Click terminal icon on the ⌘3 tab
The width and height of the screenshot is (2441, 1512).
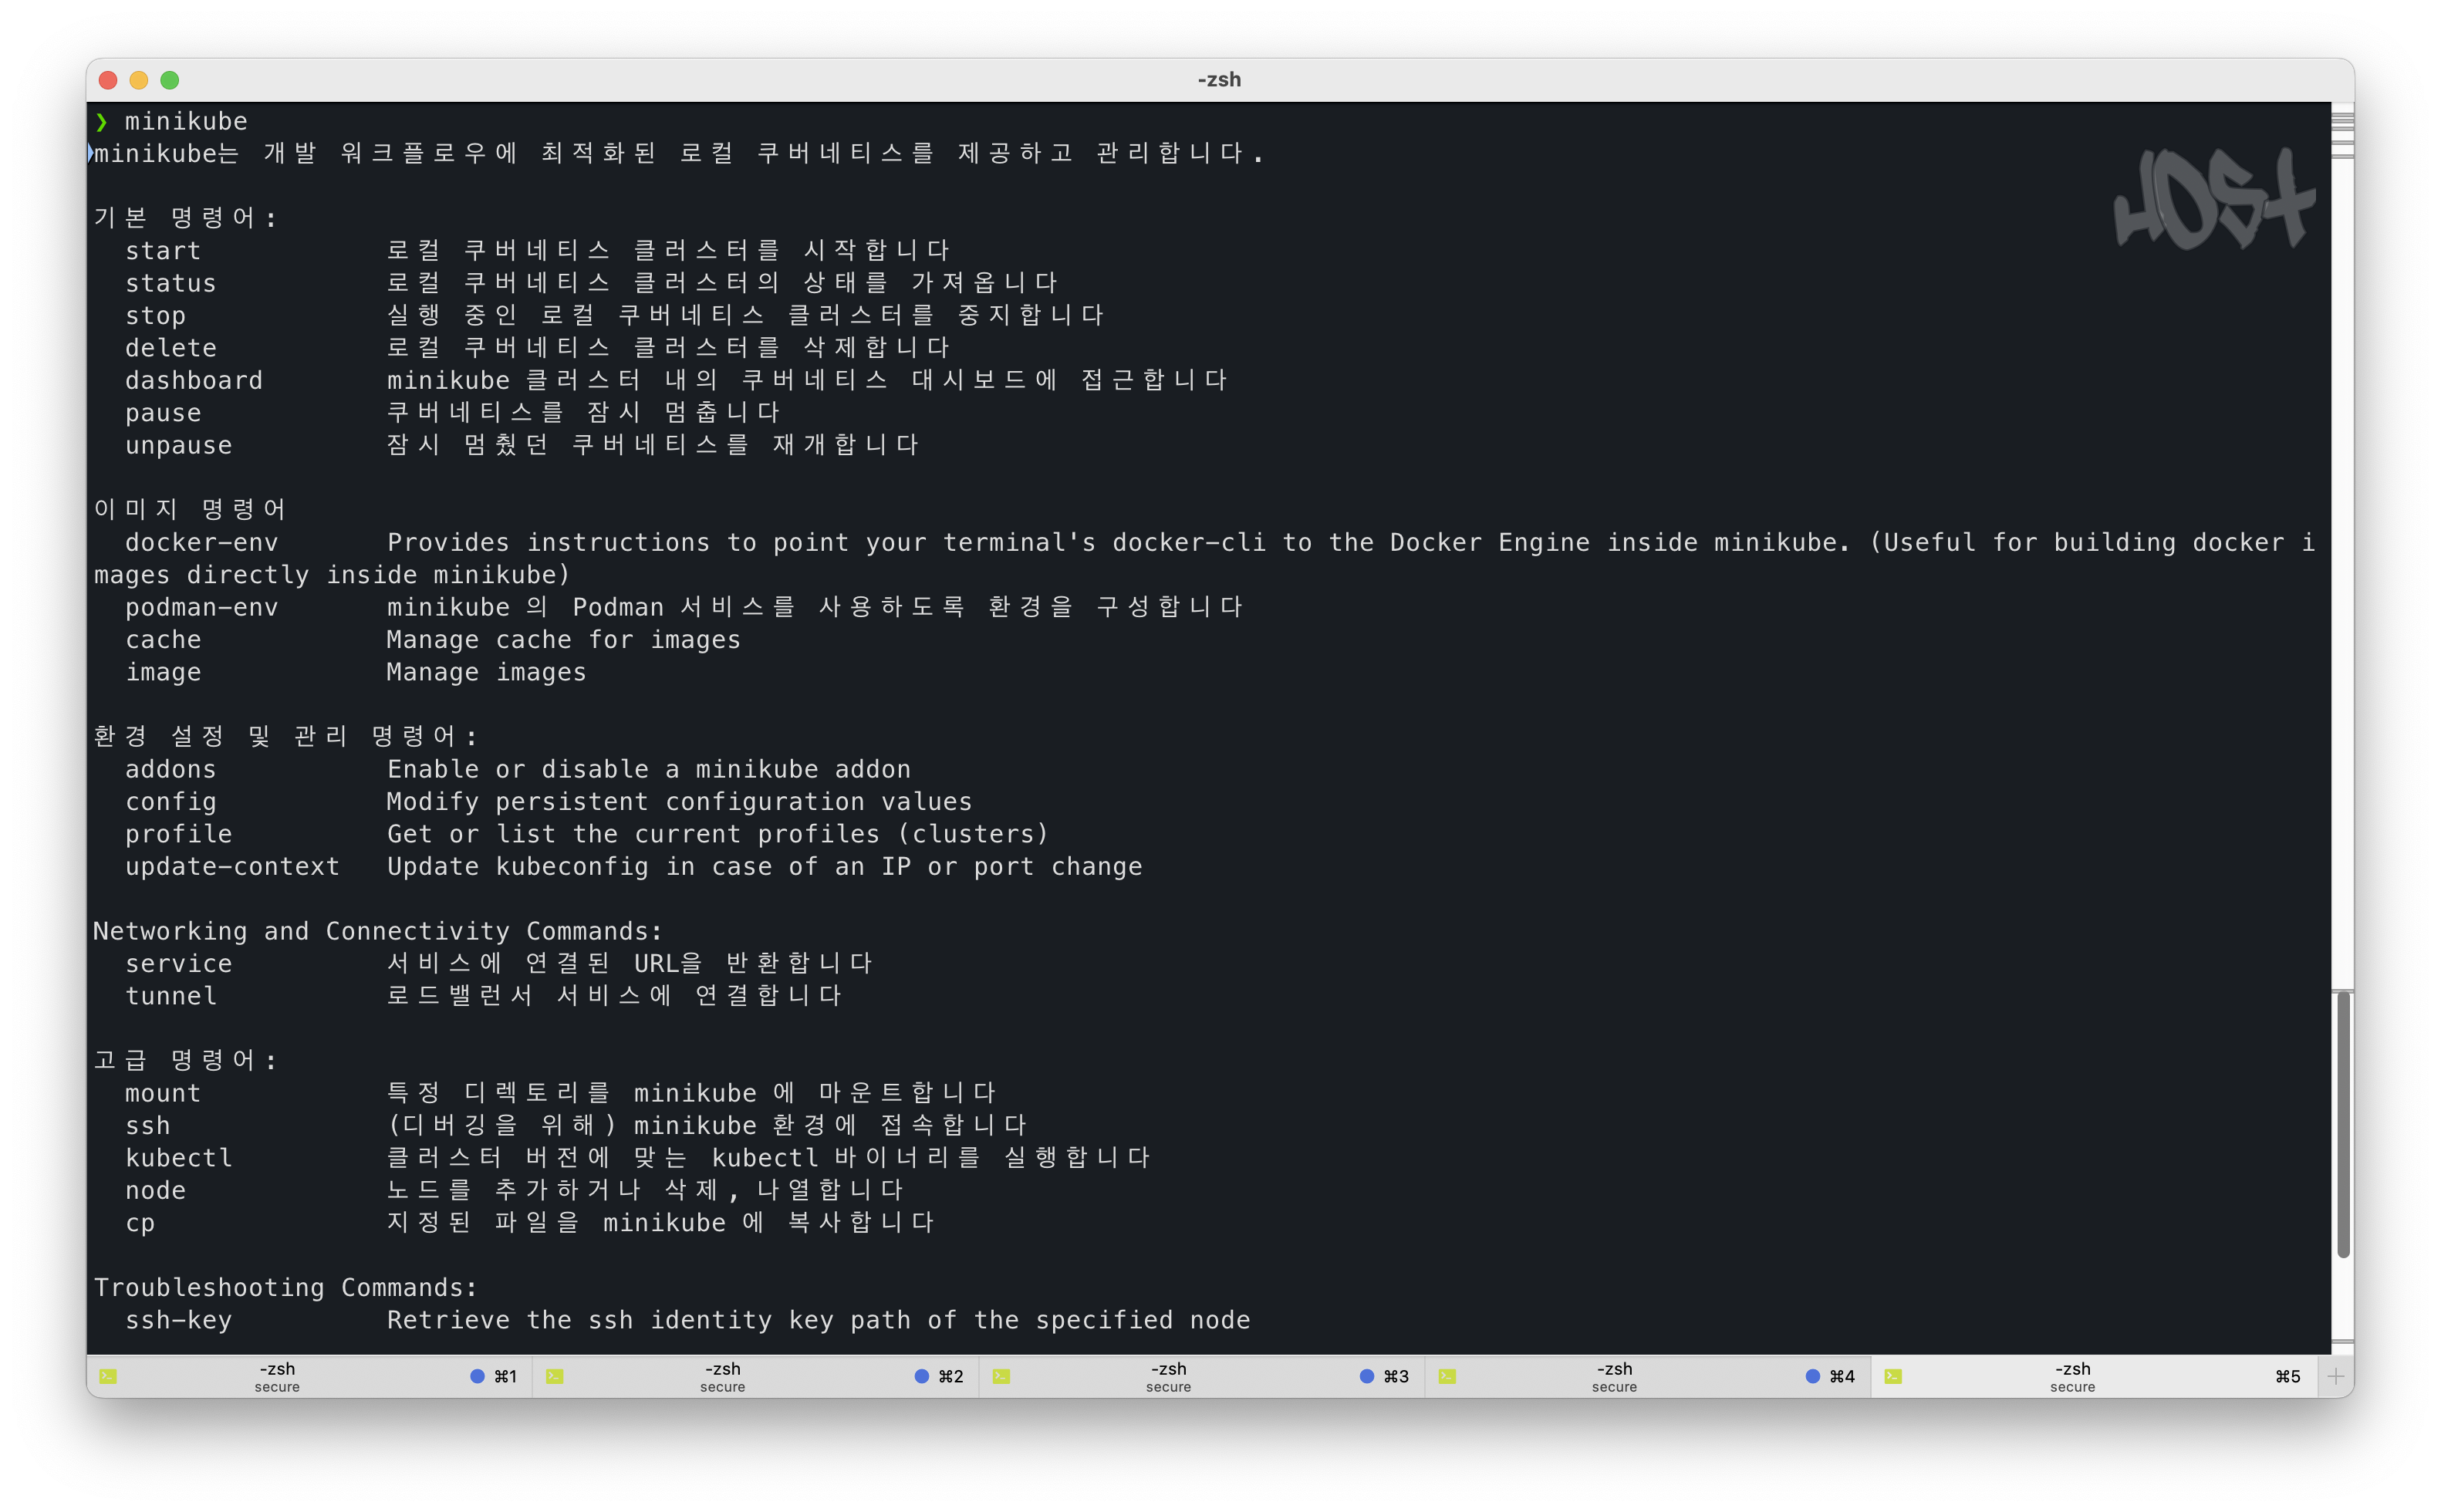click(1000, 1377)
